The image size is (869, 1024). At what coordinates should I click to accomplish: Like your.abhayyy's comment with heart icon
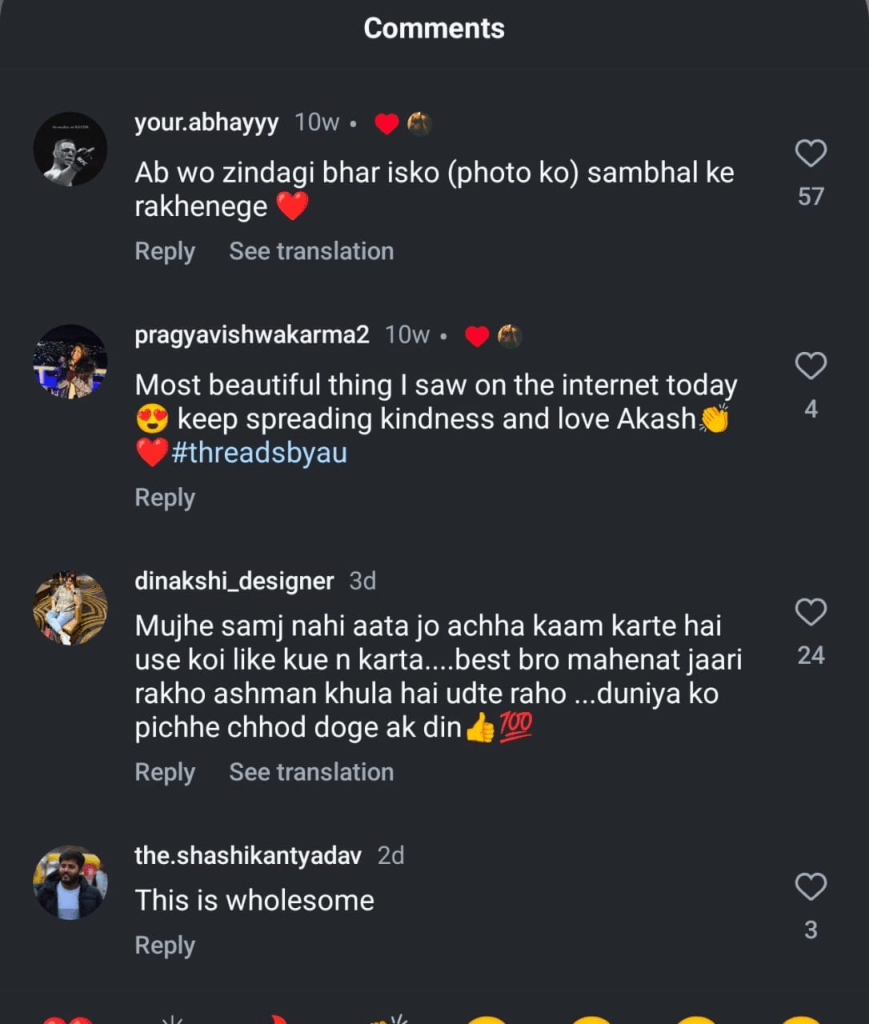(810, 153)
